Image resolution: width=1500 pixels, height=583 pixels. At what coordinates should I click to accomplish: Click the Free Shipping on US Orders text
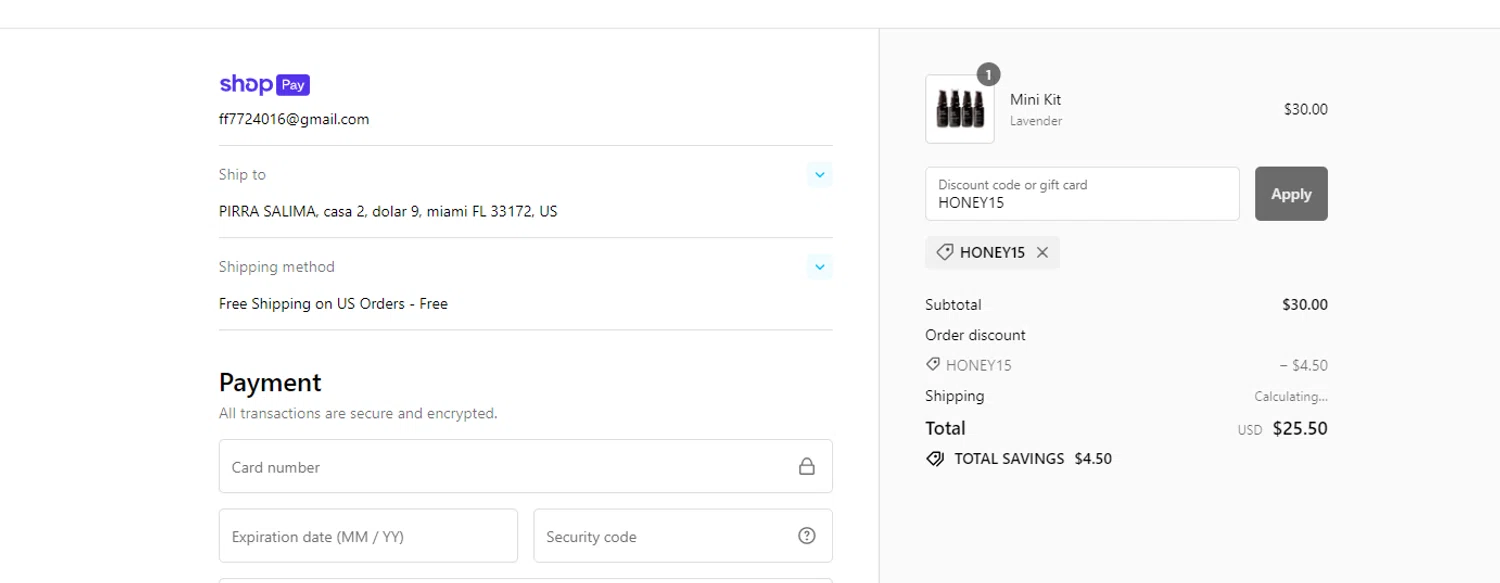point(333,304)
